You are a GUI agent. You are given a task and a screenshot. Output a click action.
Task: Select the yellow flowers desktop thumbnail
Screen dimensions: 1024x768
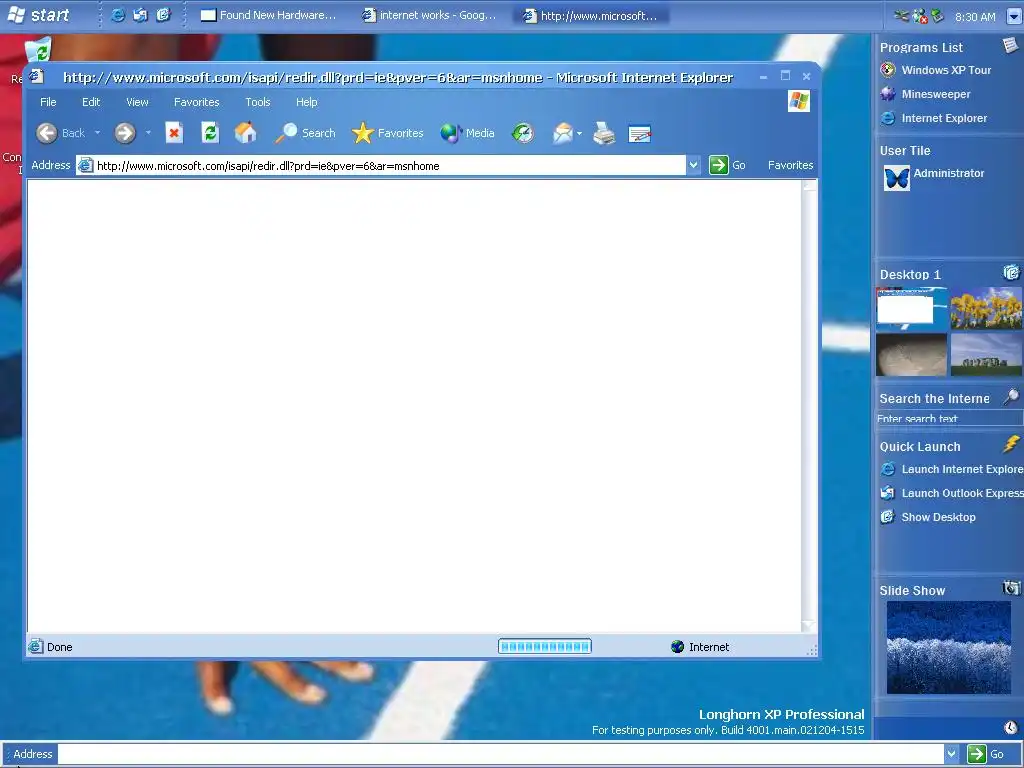click(986, 308)
